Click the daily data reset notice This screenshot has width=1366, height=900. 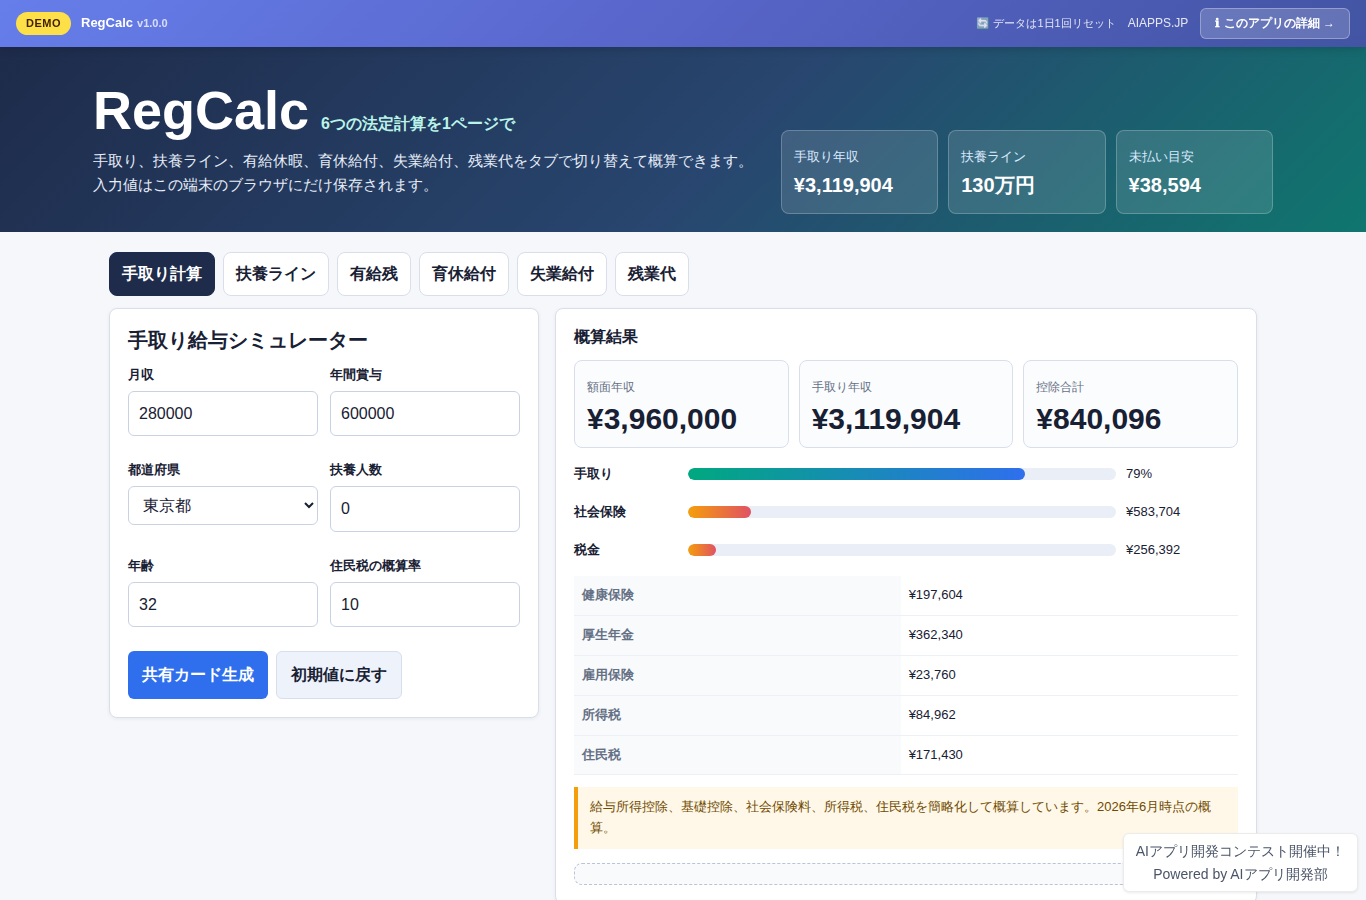coord(1045,23)
